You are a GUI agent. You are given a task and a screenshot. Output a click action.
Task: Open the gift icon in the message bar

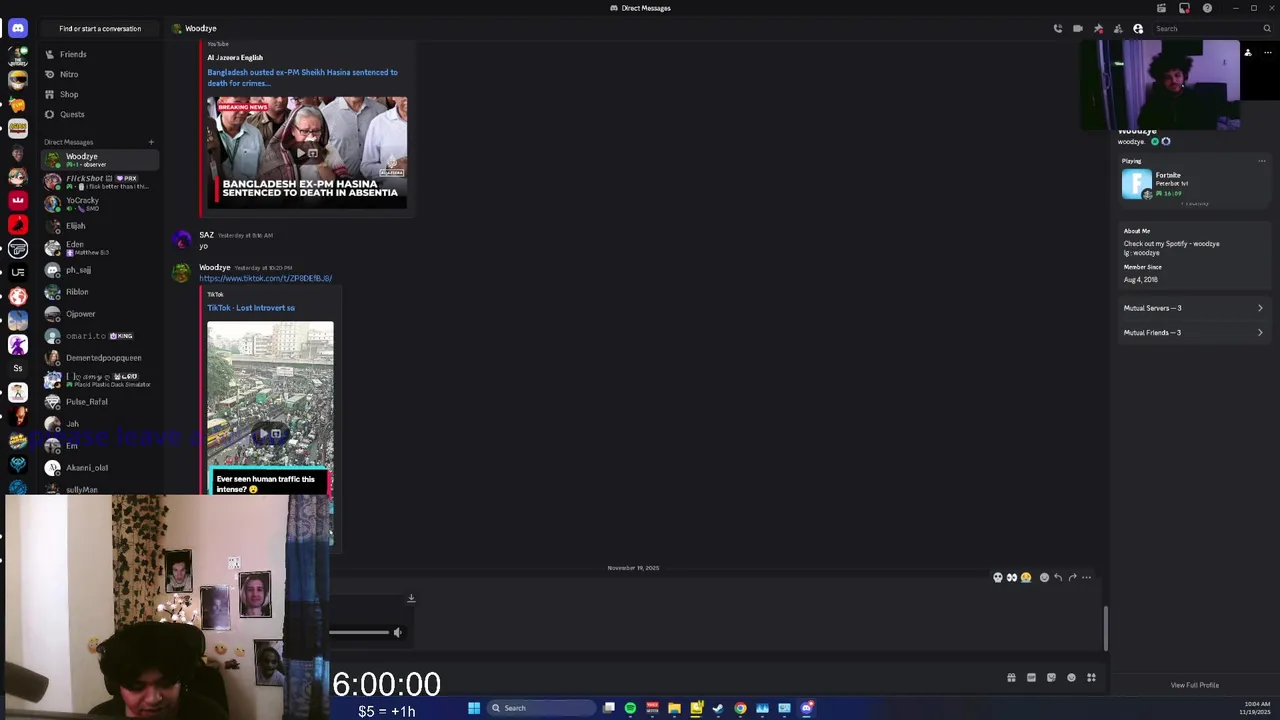[1011, 677]
